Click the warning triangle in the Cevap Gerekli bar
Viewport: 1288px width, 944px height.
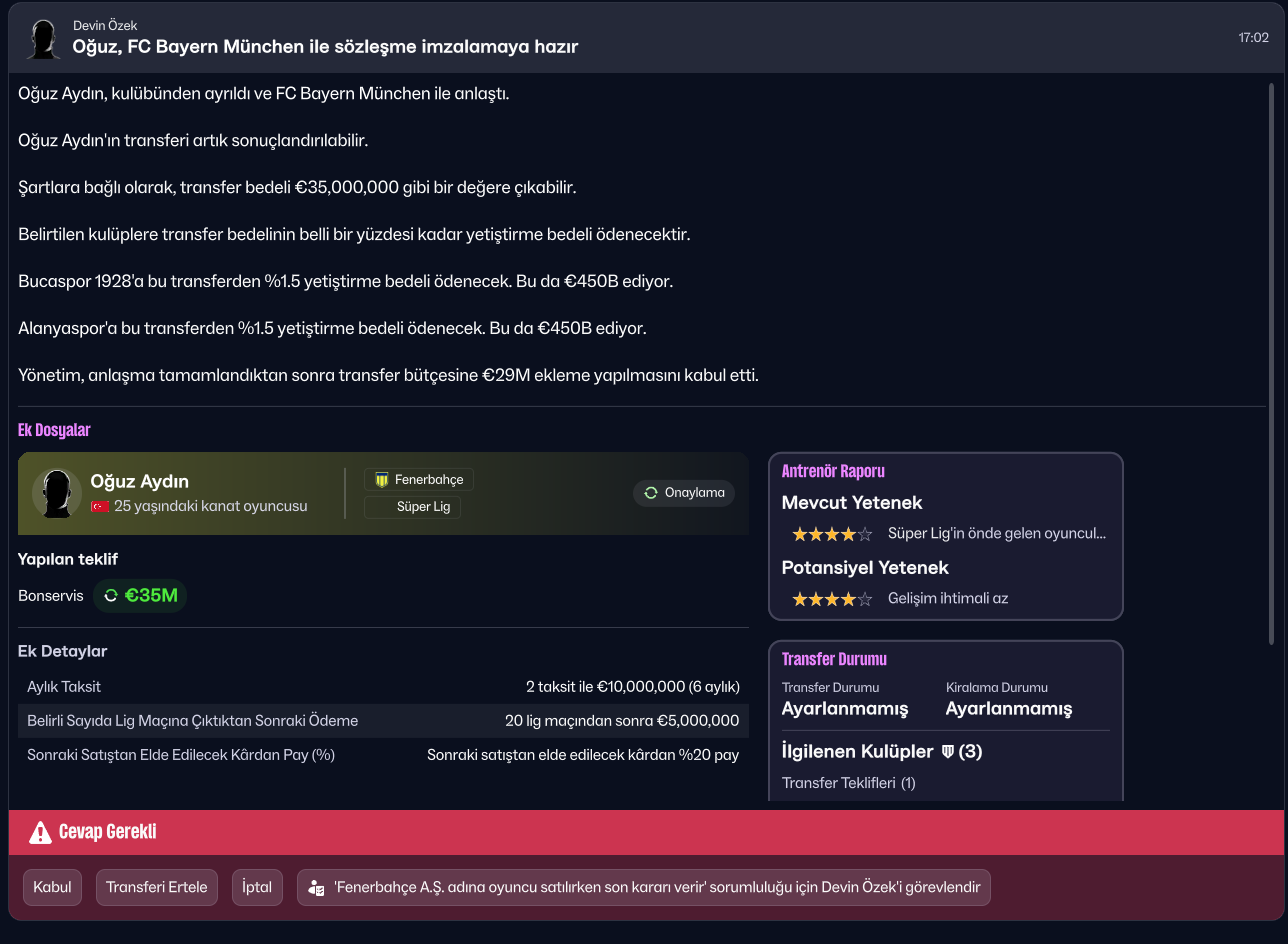pos(40,832)
